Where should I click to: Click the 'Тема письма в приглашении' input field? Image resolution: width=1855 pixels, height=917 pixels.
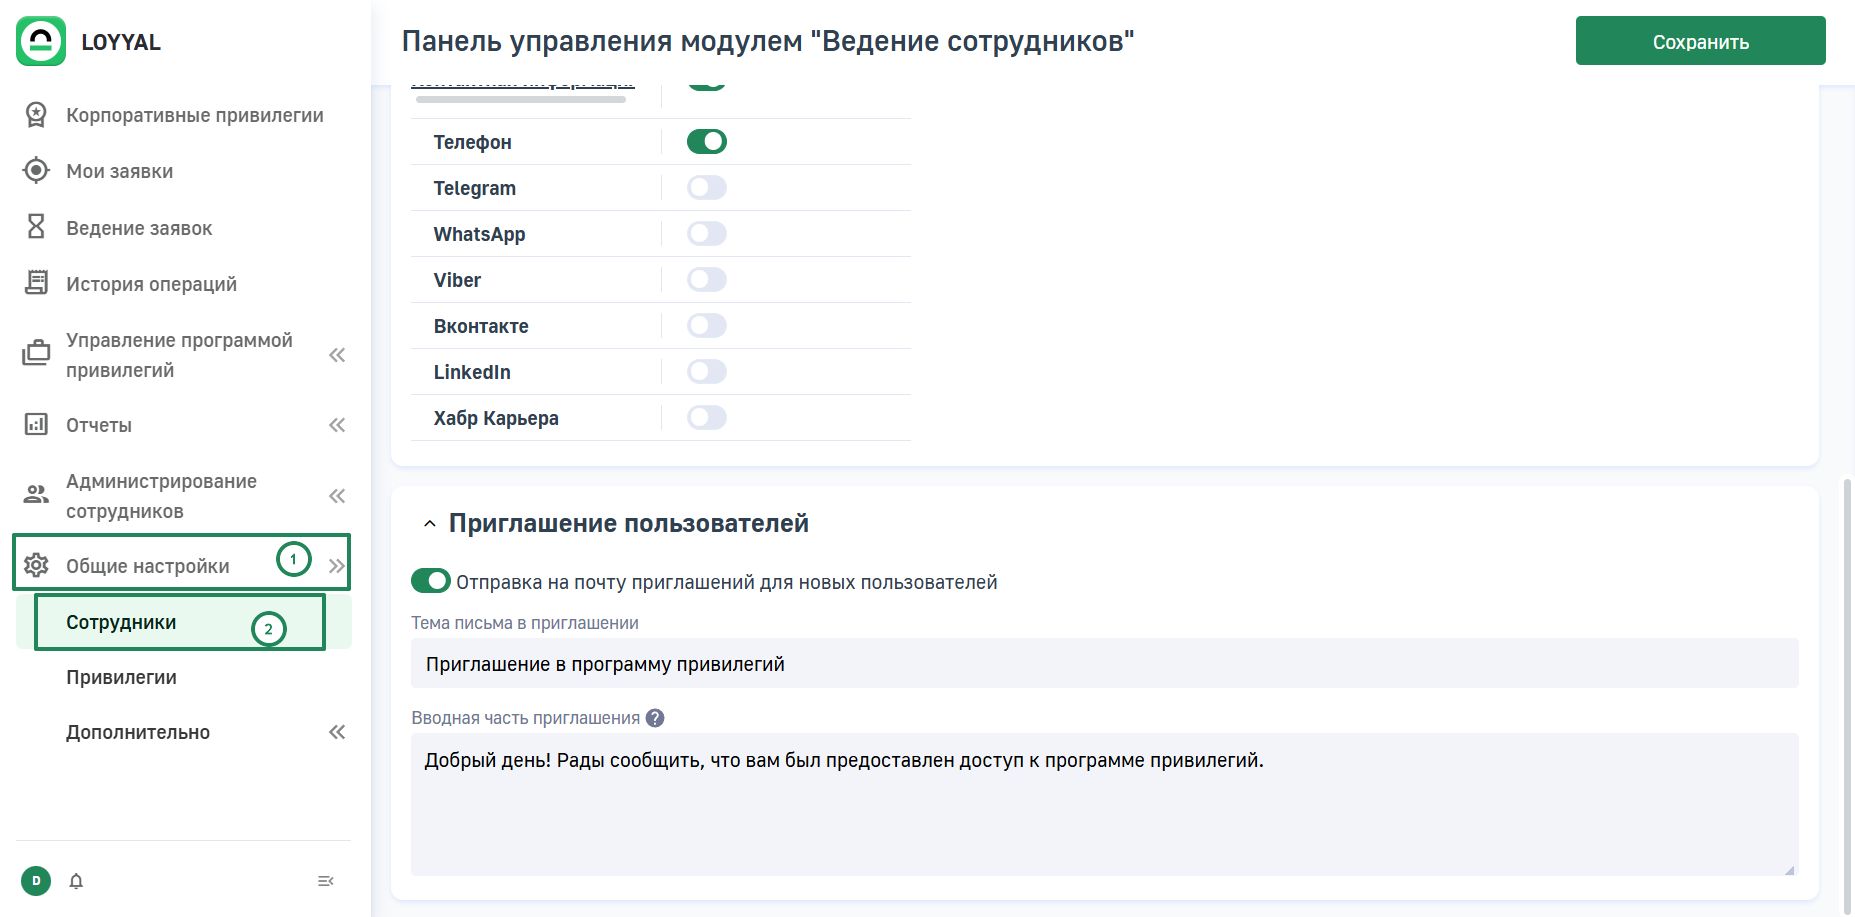click(x=1104, y=664)
